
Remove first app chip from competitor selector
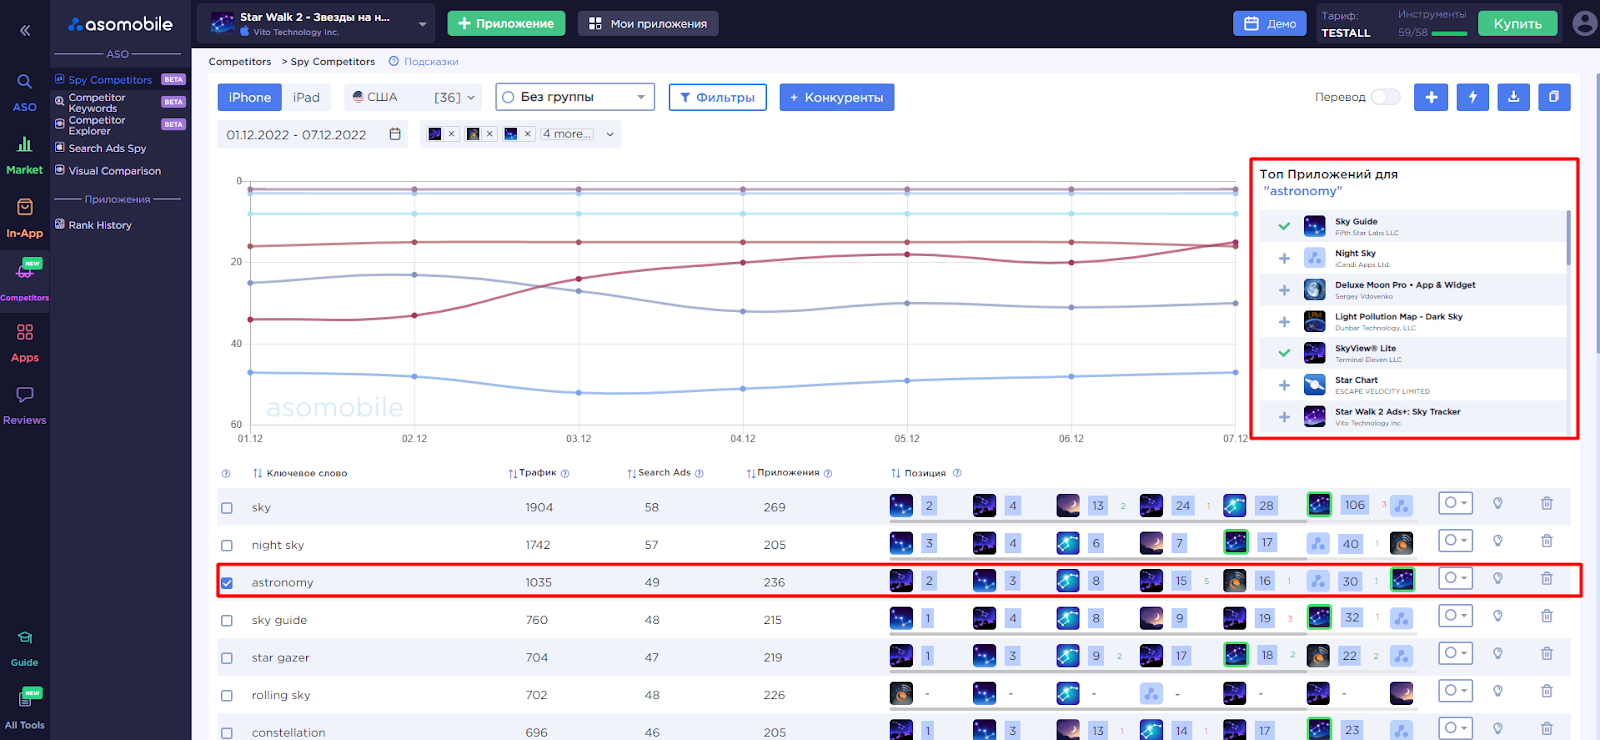coord(451,134)
